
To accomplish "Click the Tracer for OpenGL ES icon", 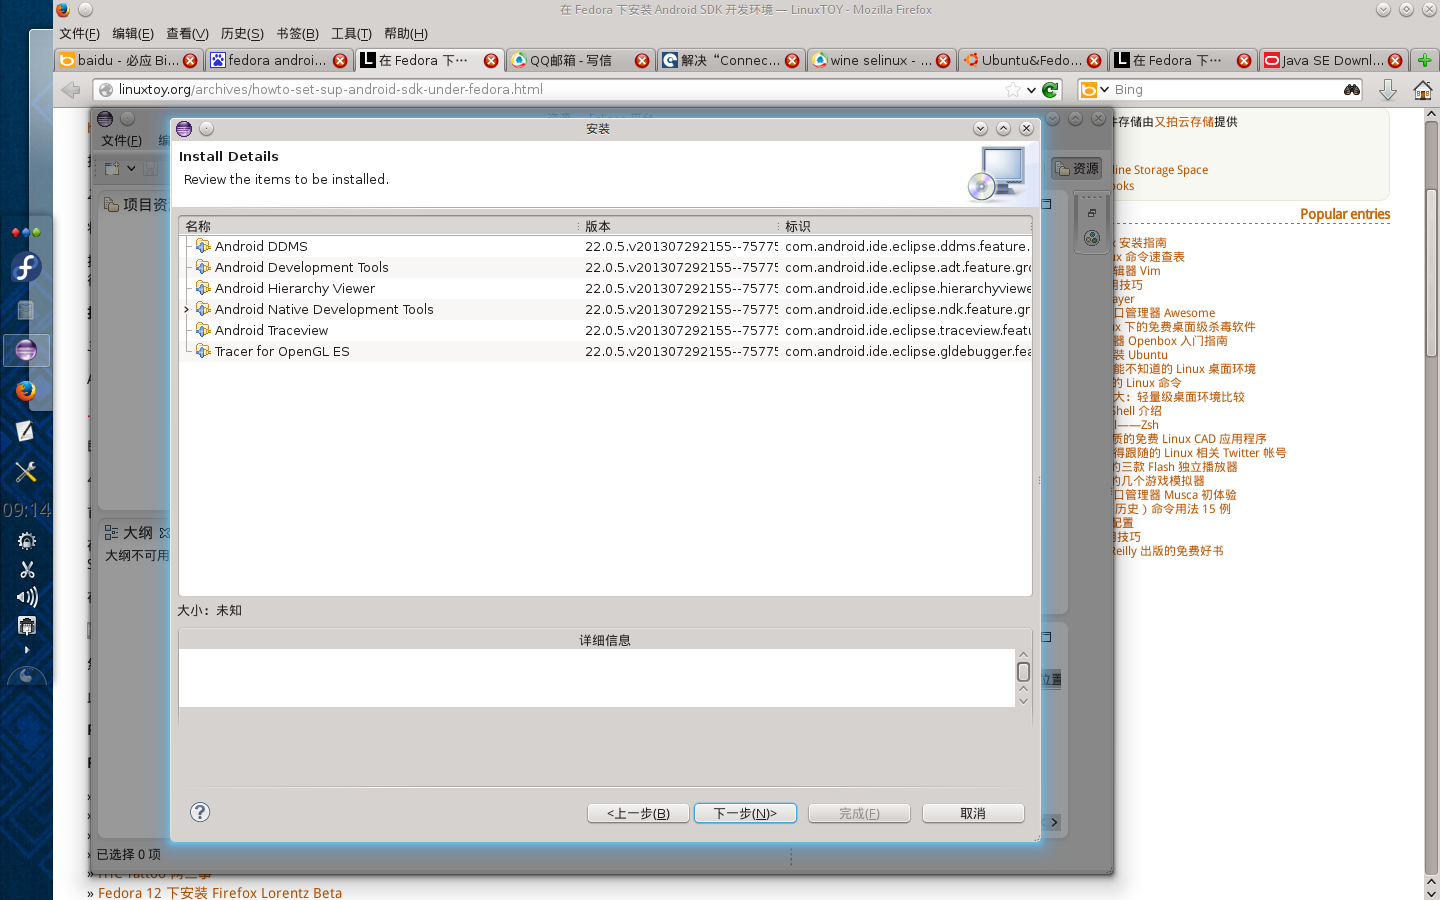I will coord(203,351).
